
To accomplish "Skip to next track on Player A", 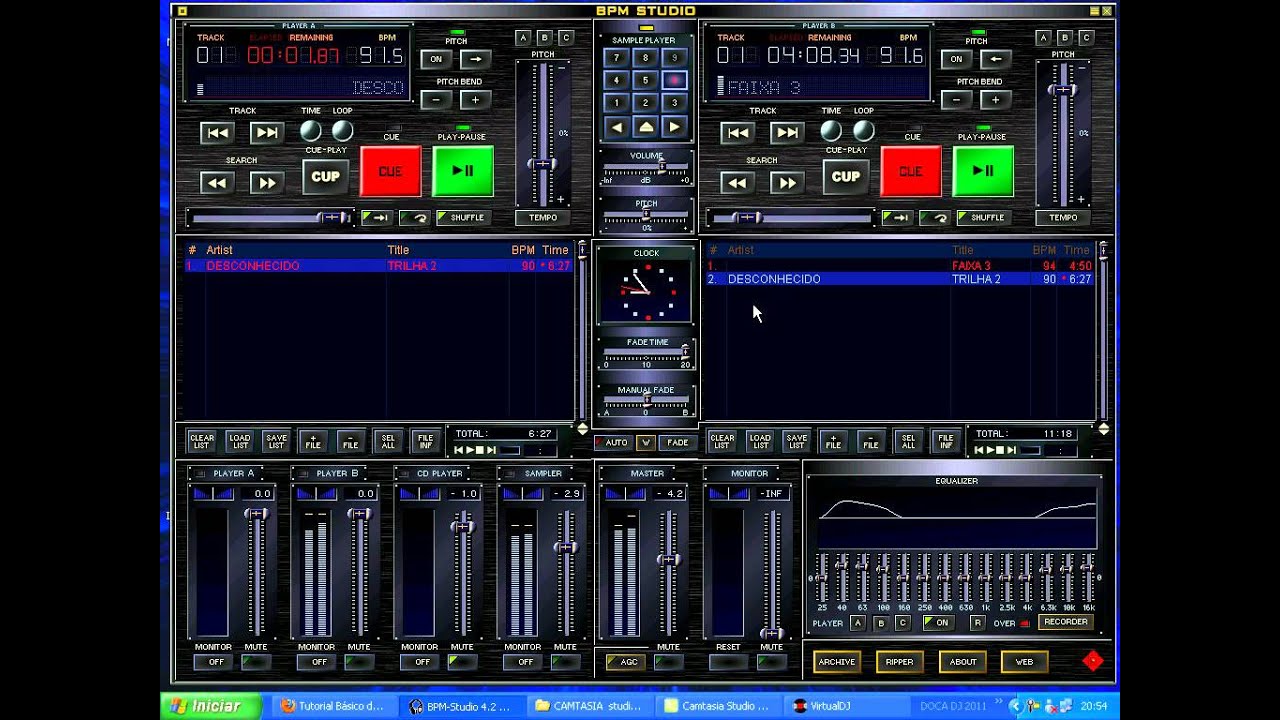I will coord(266,132).
